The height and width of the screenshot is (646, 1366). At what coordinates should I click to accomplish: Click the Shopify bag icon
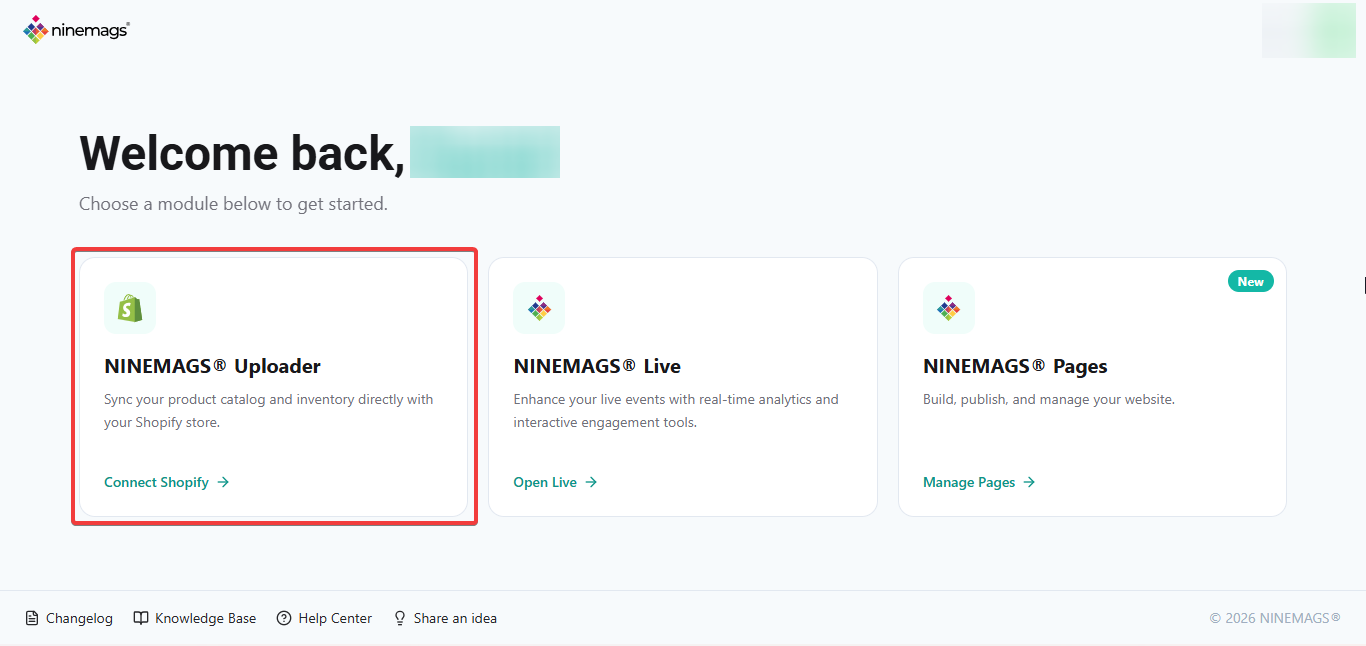click(x=130, y=308)
